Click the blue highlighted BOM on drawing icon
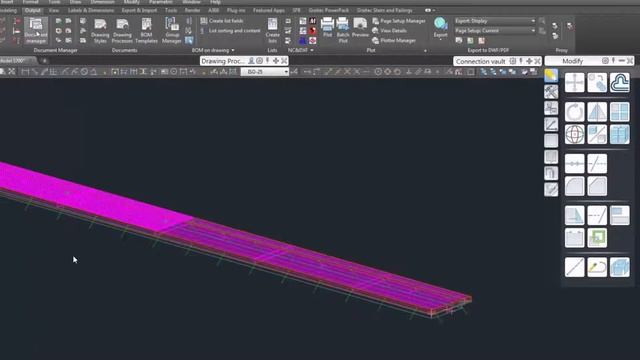 189,40
